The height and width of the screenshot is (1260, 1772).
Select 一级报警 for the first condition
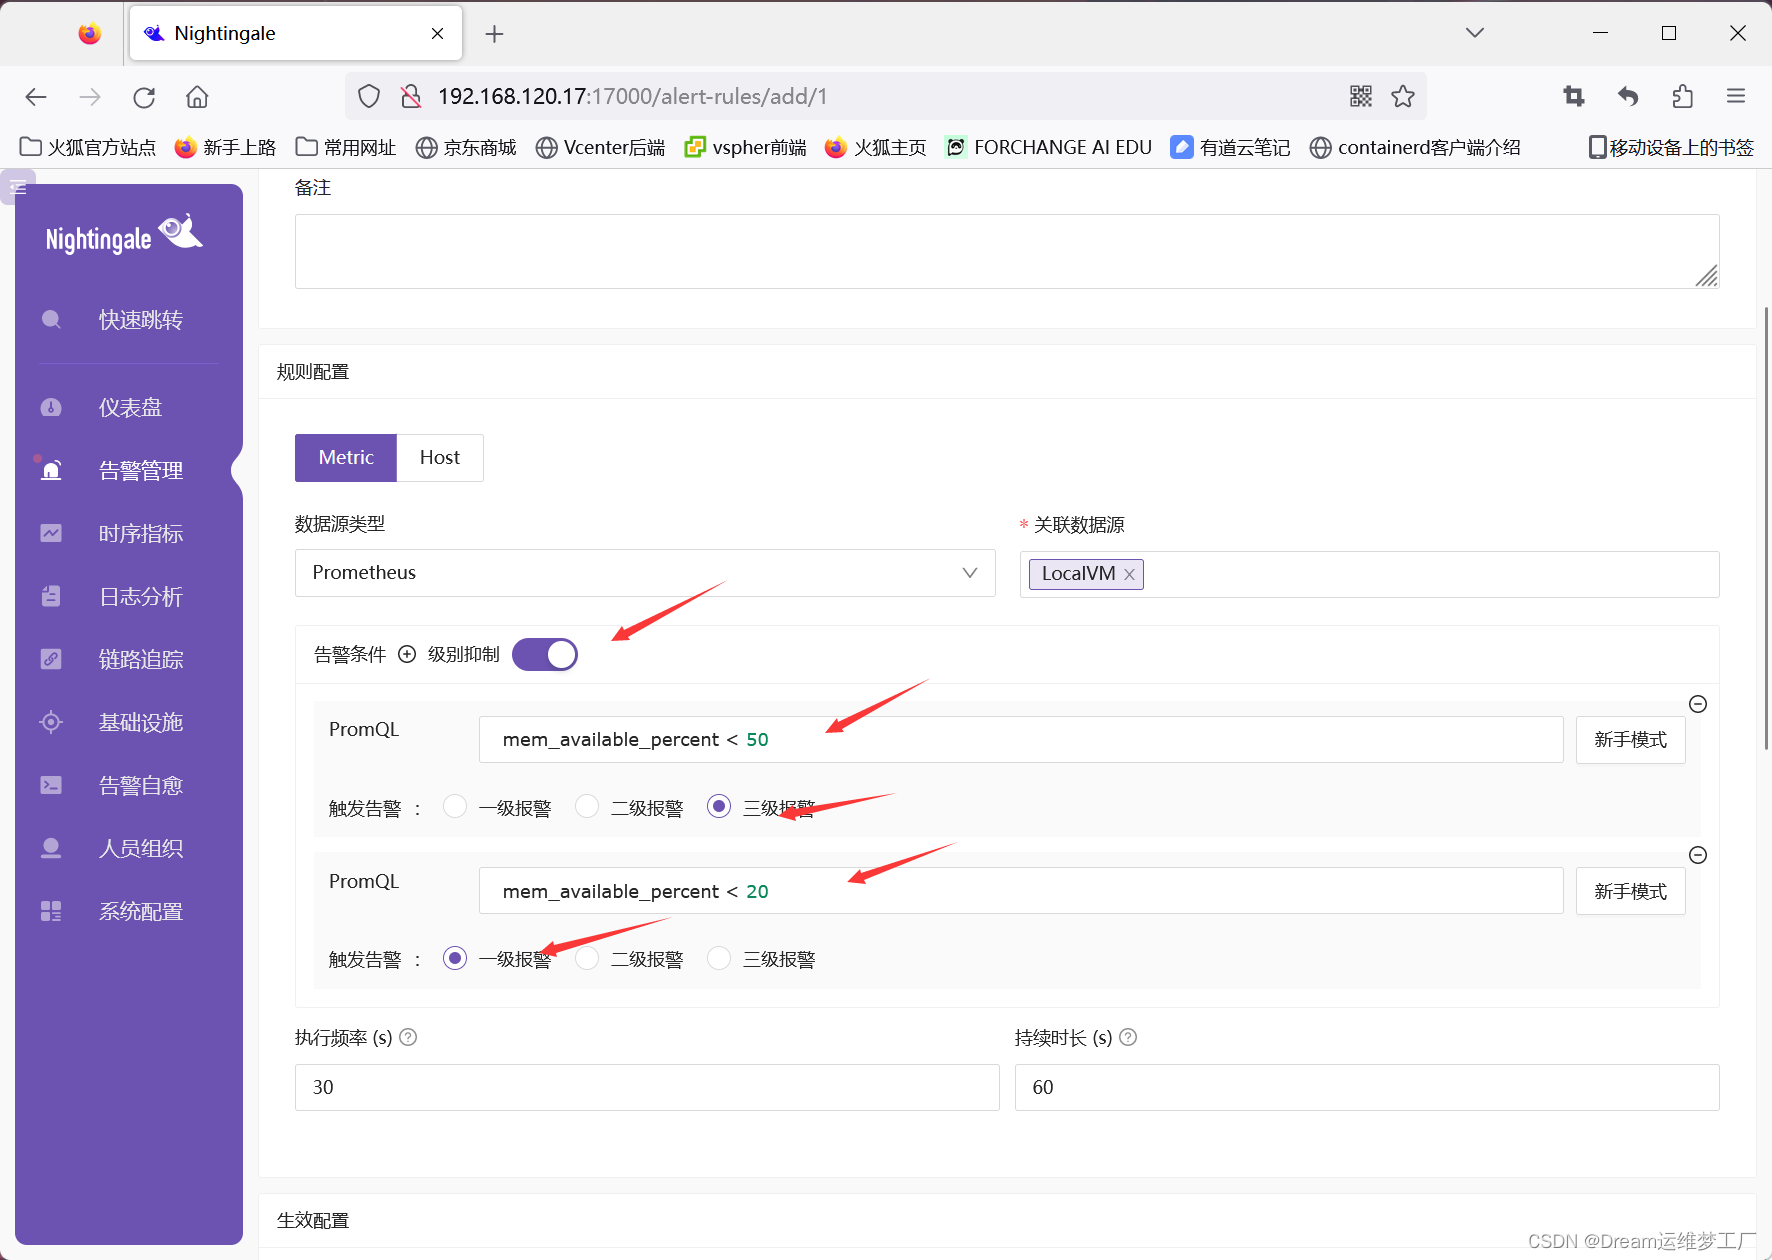pos(455,806)
